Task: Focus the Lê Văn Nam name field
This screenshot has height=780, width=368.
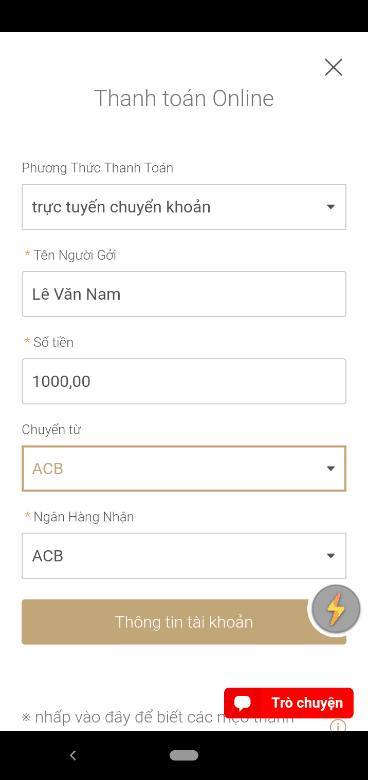Action: tap(184, 294)
